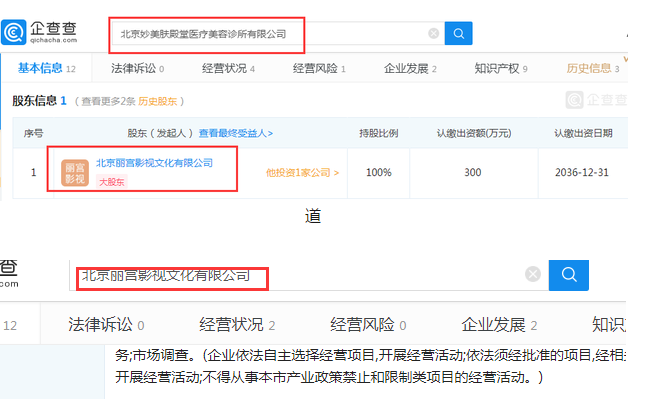
Task: Click the 持股比例 column header
Action: (x=379, y=133)
